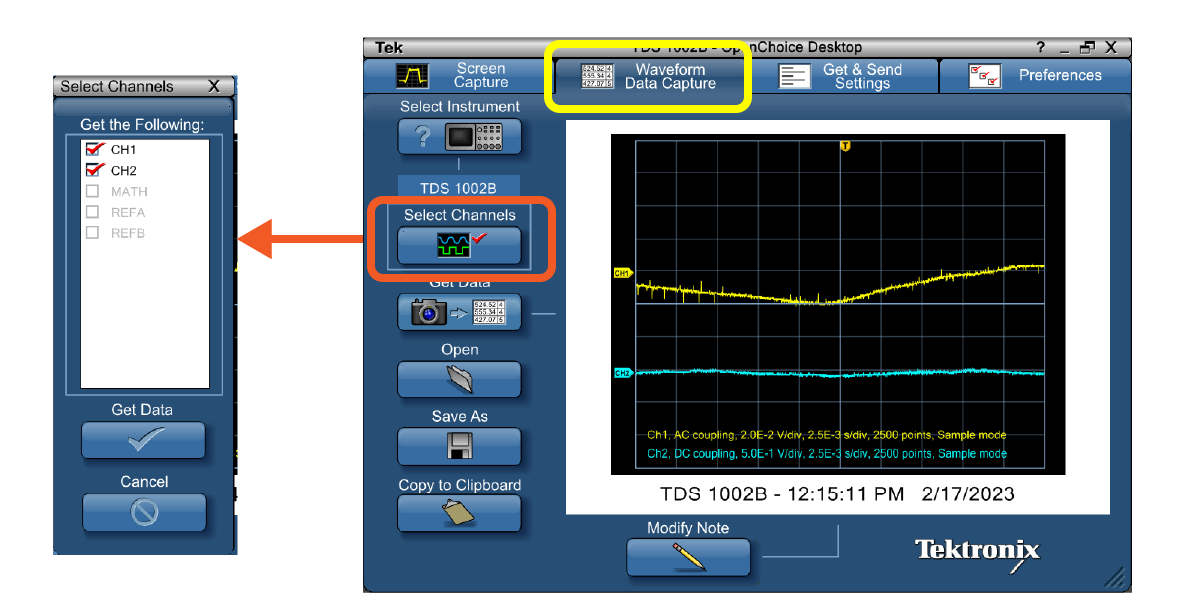This screenshot has width=1185, height=606.
Task: Close the Select Channels dialog
Action: point(214,86)
